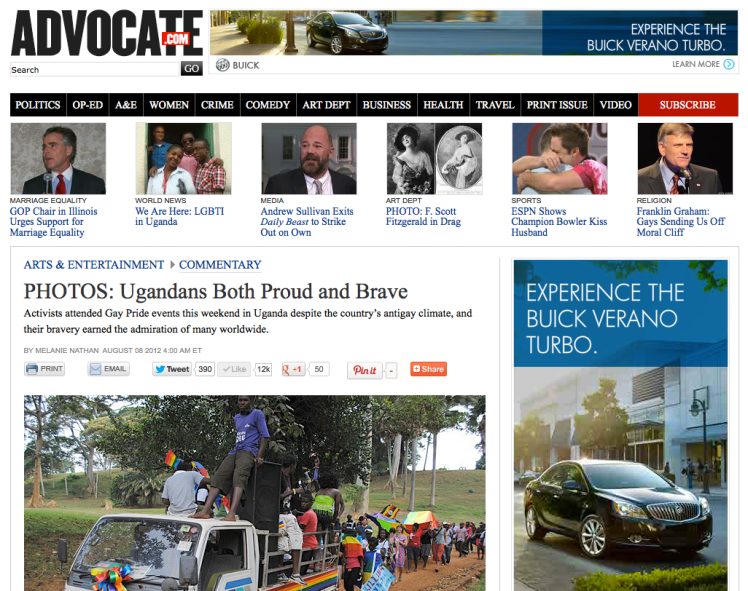Viewport: 748px width, 591px height.
Task: Pin the article with Pin it button
Action: click(365, 370)
